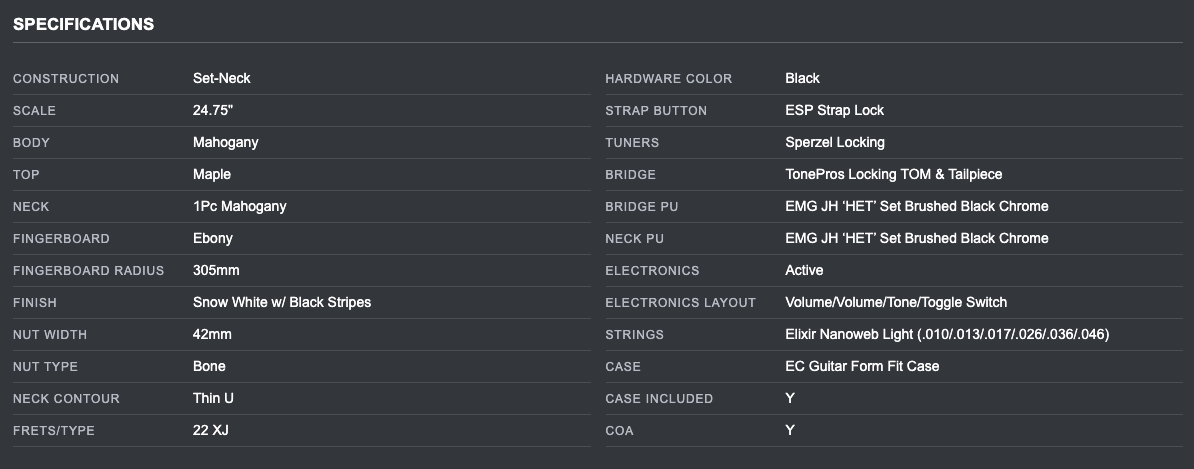Select the 24.75" scale value
This screenshot has height=469, width=1194.
(213, 110)
